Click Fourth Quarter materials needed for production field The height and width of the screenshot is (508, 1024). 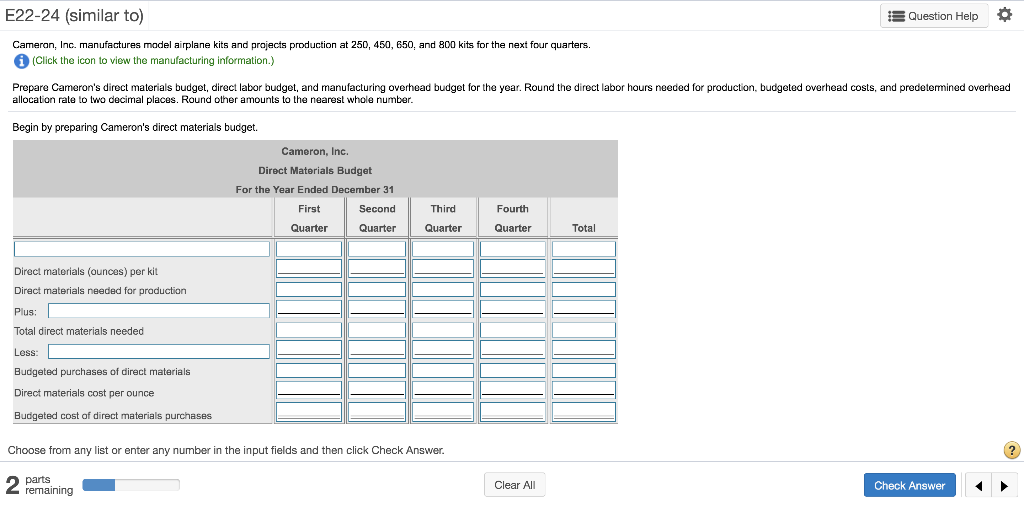coord(513,289)
